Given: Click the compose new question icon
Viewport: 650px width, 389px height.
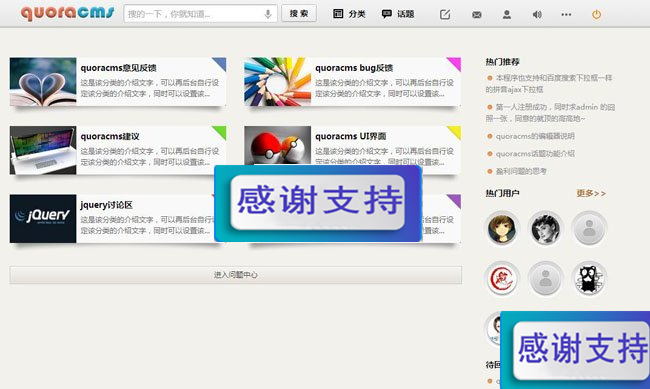Looking at the screenshot, I should point(445,15).
